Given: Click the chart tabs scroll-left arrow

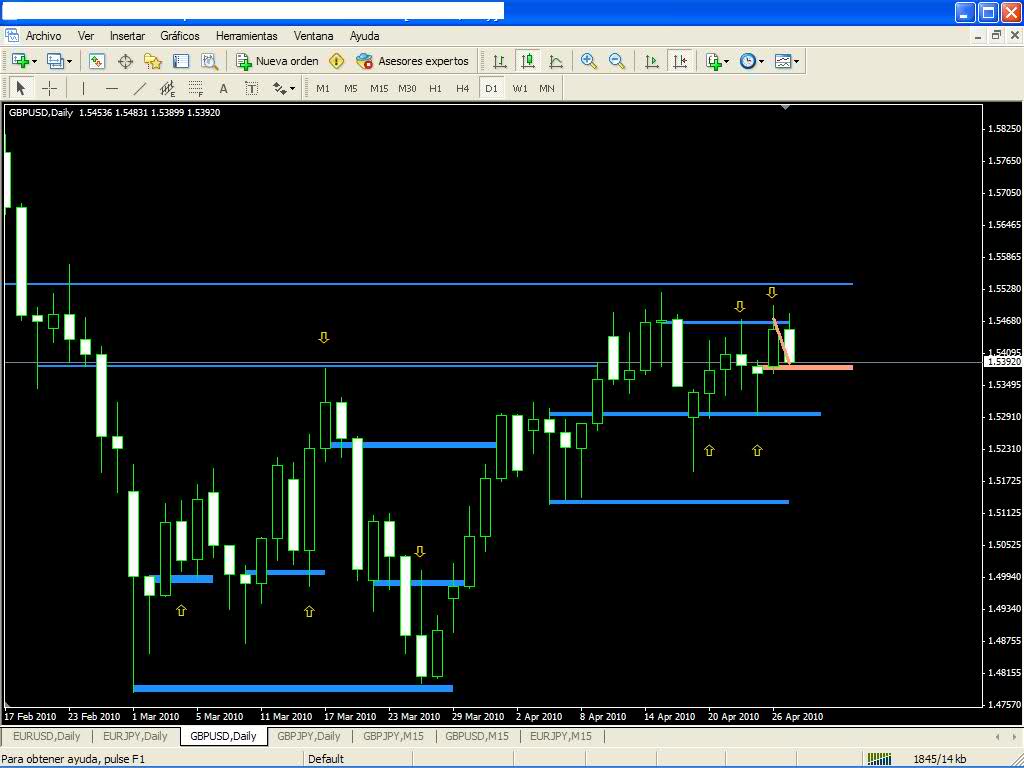Looking at the screenshot, I should (997, 737).
